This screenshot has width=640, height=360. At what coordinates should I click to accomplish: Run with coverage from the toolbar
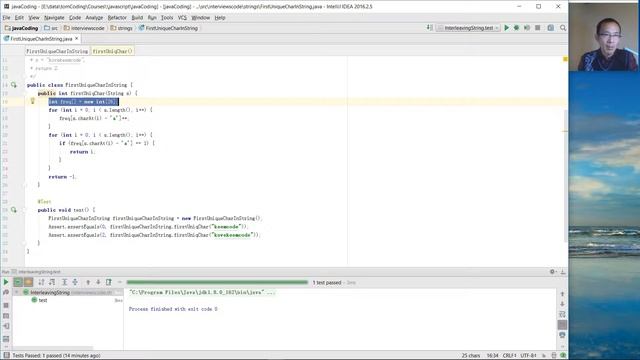[527, 28]
